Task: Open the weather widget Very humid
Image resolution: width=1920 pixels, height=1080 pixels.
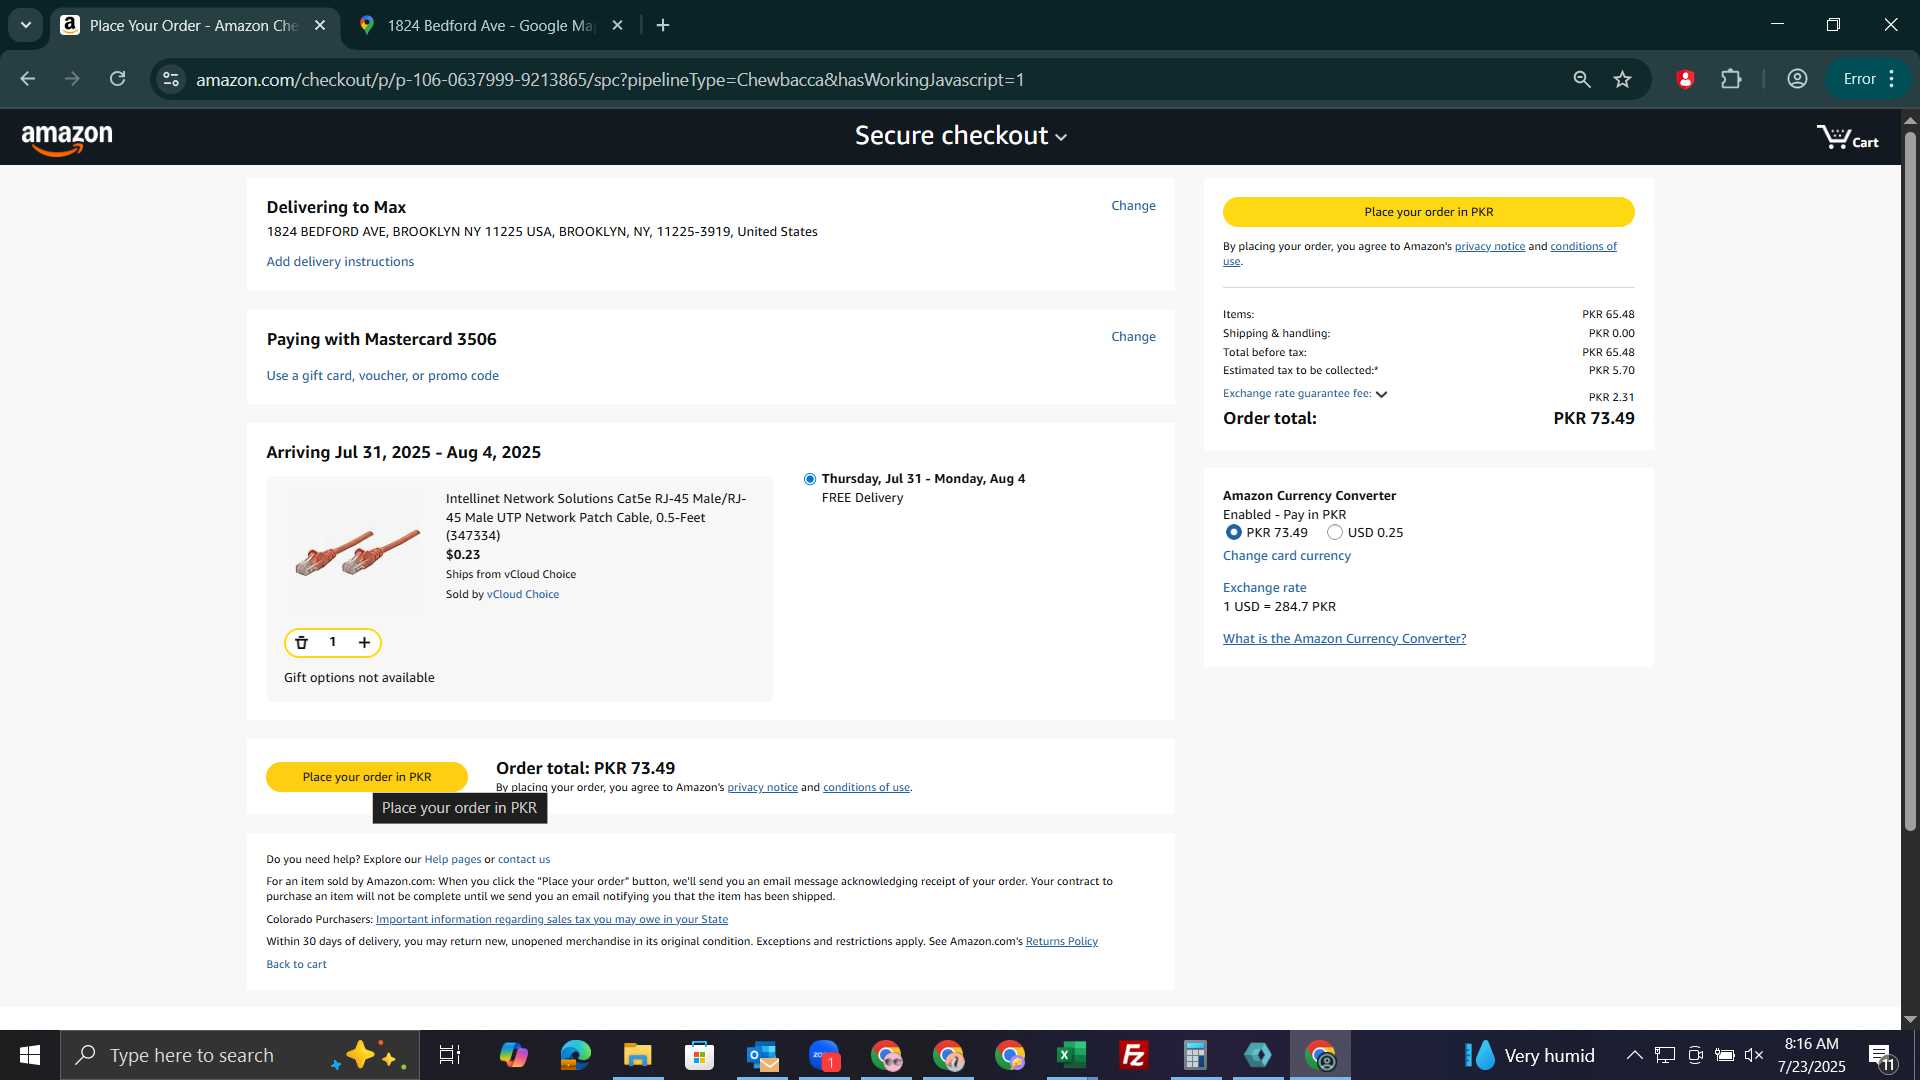Action: click(x=1530, y=1055)
